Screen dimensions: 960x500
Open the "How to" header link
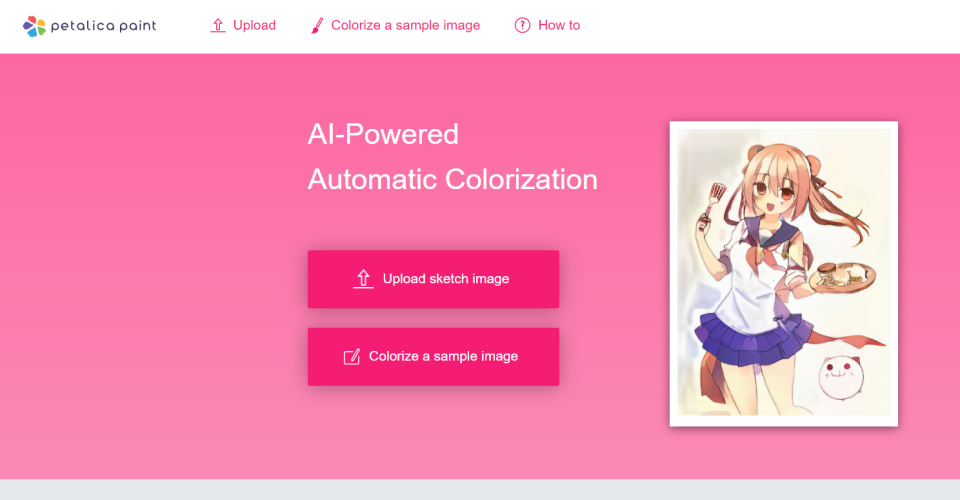click(x=559, y=26)
